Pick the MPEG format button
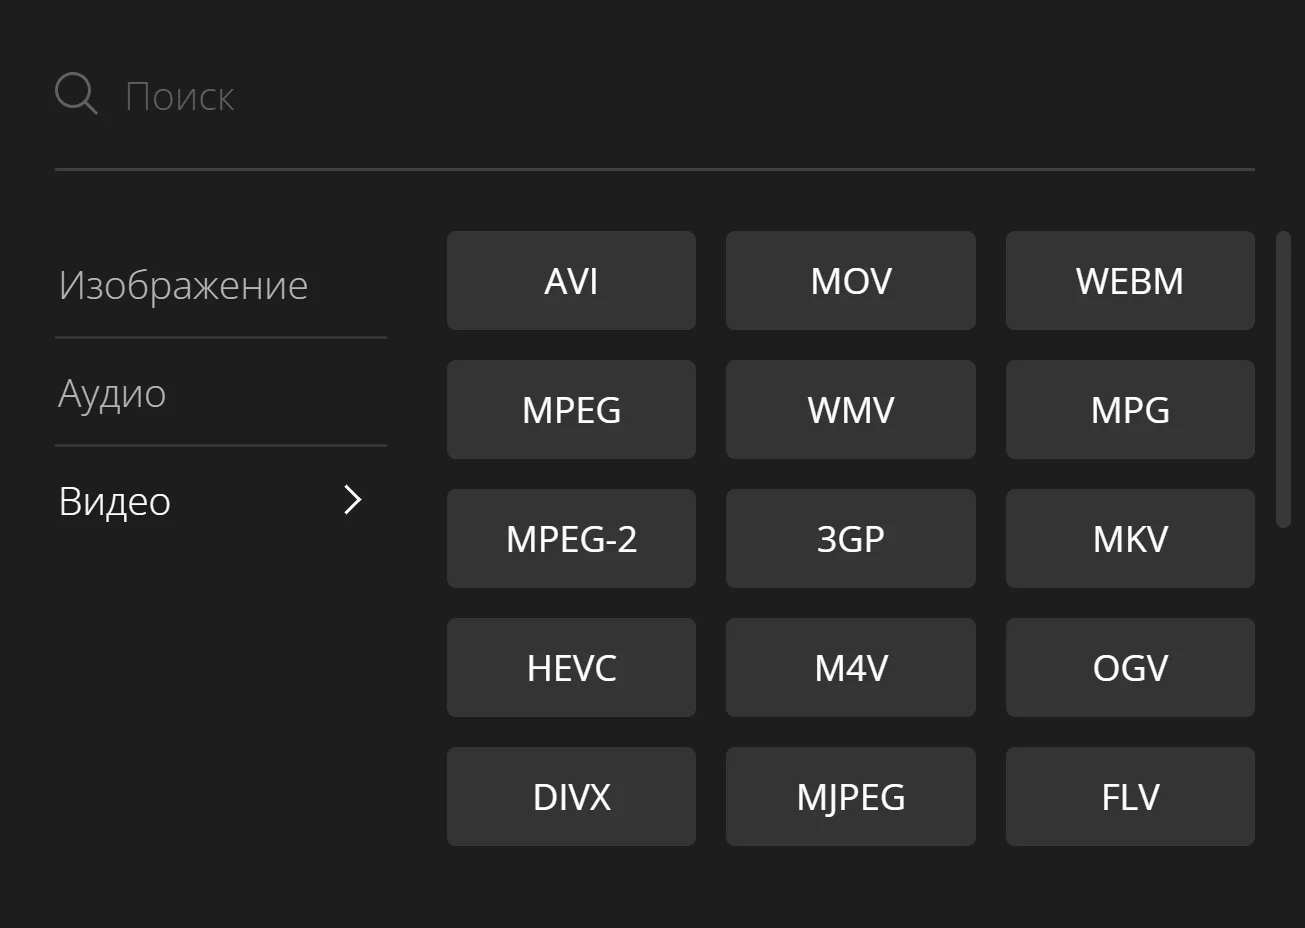Viewport: 1305px width, 928px height. (571, 410)
